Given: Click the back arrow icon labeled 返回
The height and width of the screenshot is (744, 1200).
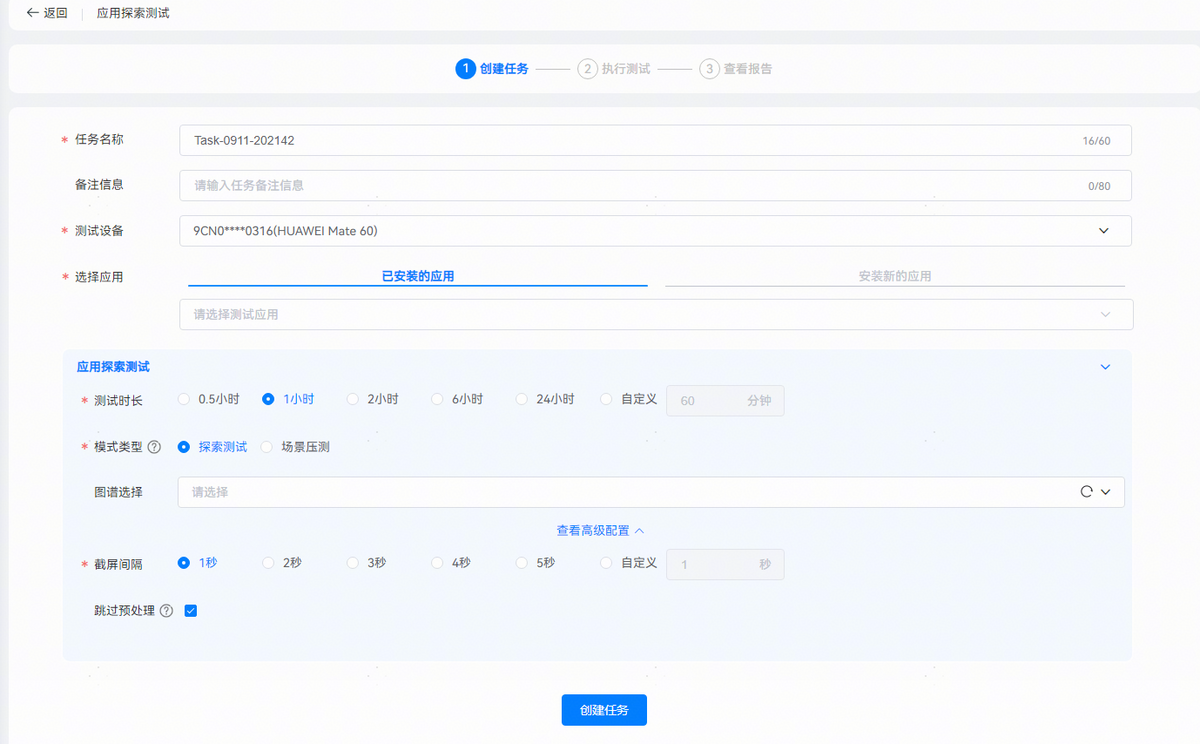Looking at the screenshot, I should [x=32, y=13].
